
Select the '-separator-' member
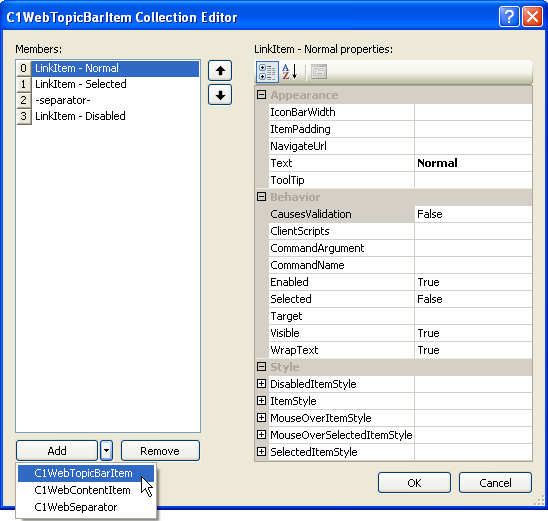coord(108,100)
